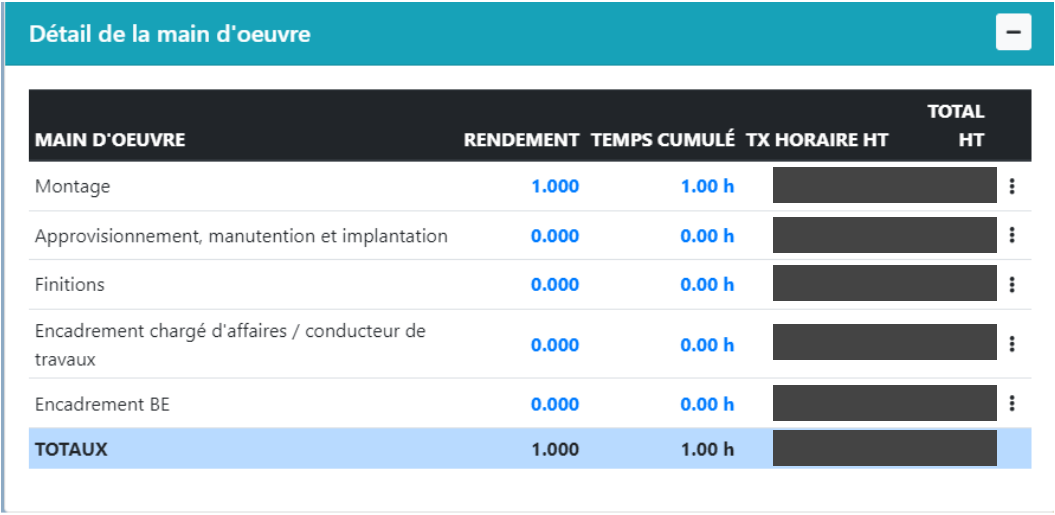Collapse the Détail de la main d'oeuvre panel
This screenshot has width=1055, height=515.
(x=1013, y=33)
